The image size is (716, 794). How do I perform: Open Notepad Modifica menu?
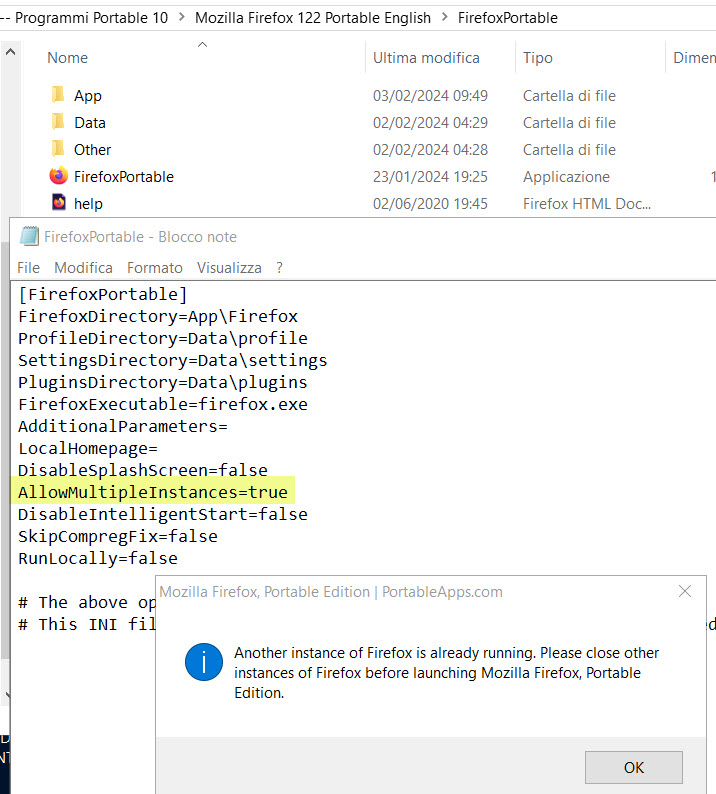click(84, 267)
